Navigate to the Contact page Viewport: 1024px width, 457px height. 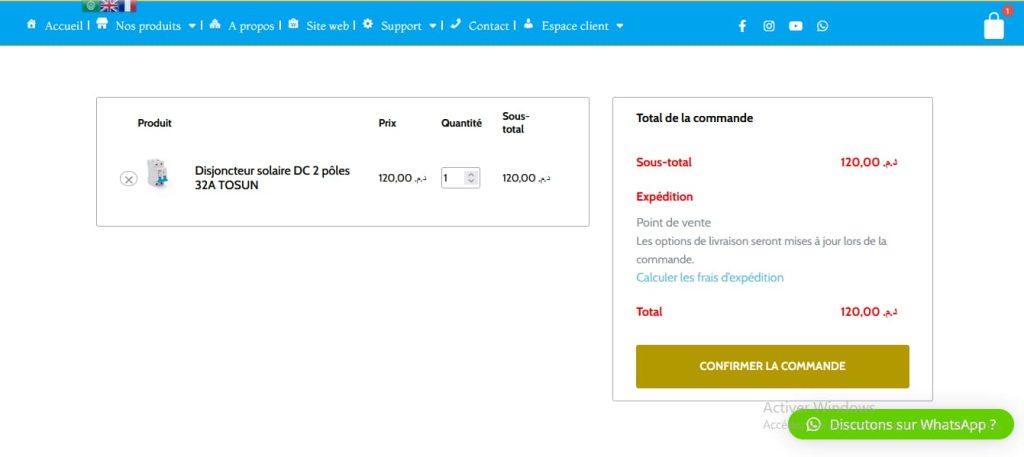click(x=488, y=26)
